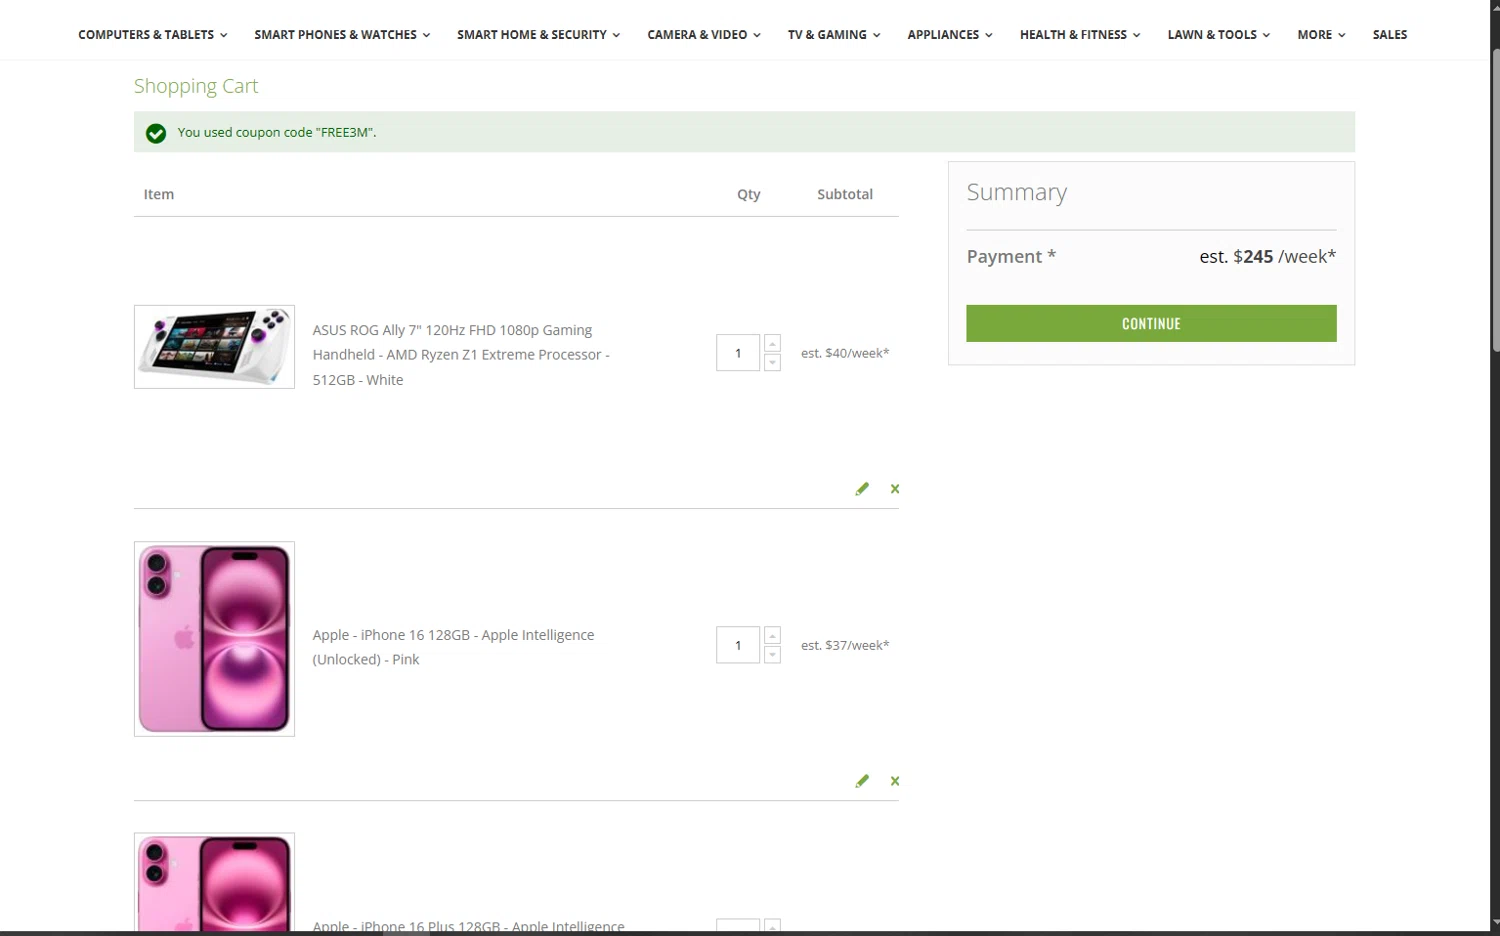
Task: Remove ASUS ROG Ally from cart
Action: 895,489
